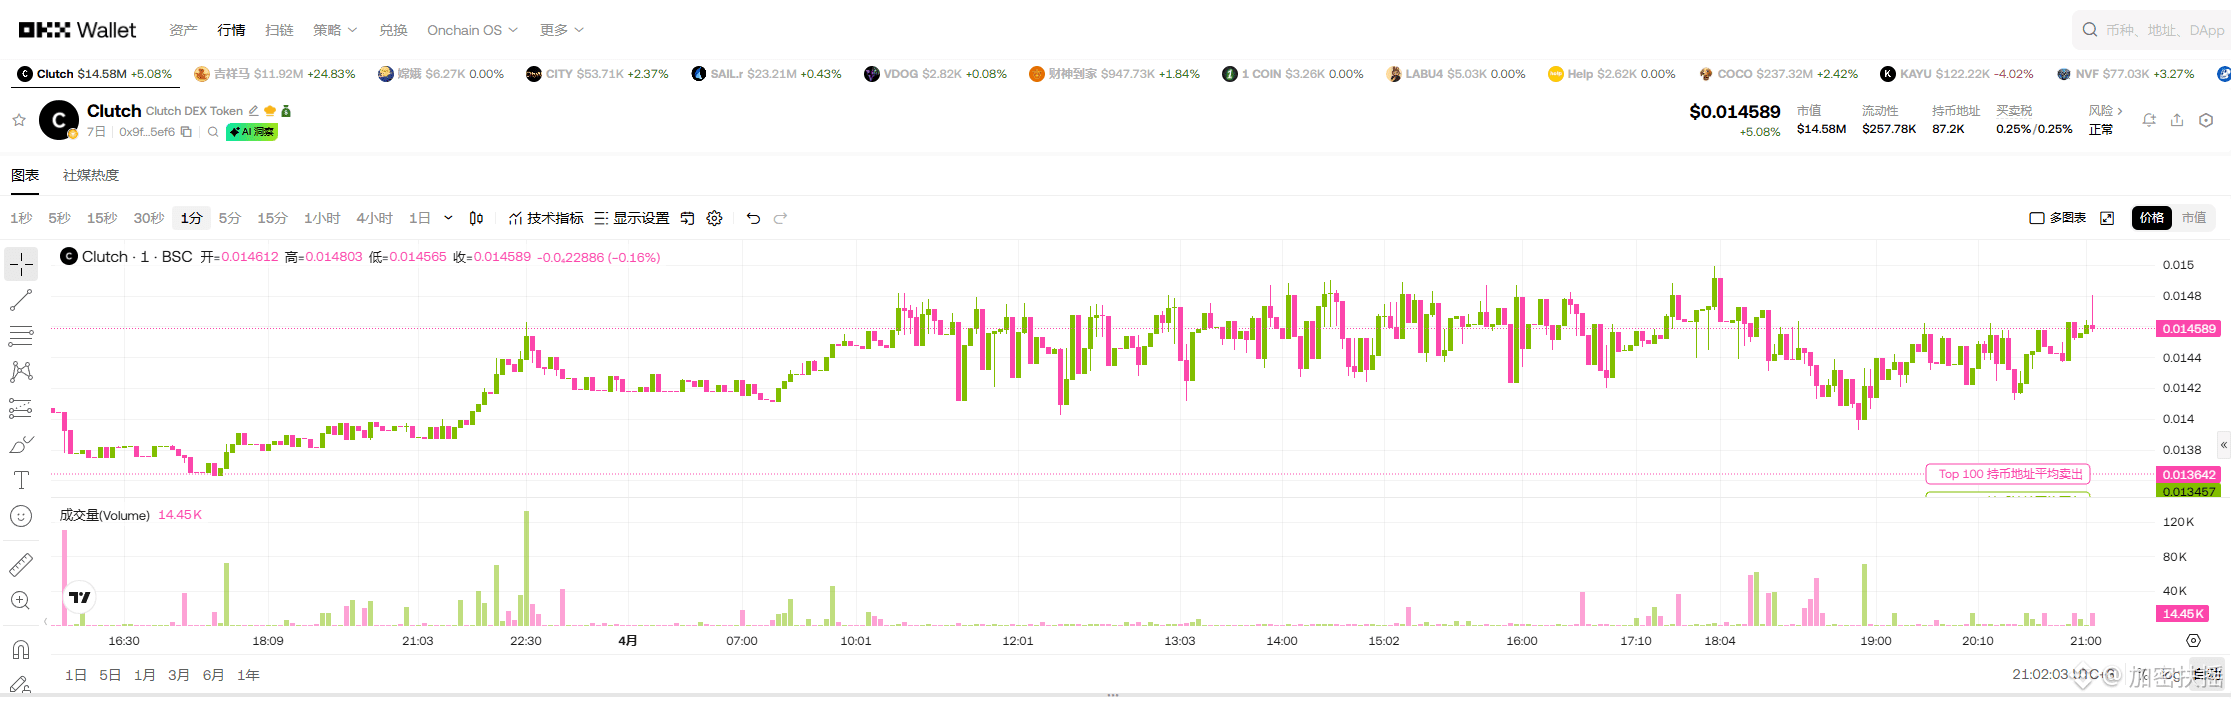Screen dimensions: 2231x702
Task: Open the AI 洞察 button
Action: (x=252, y=132)
